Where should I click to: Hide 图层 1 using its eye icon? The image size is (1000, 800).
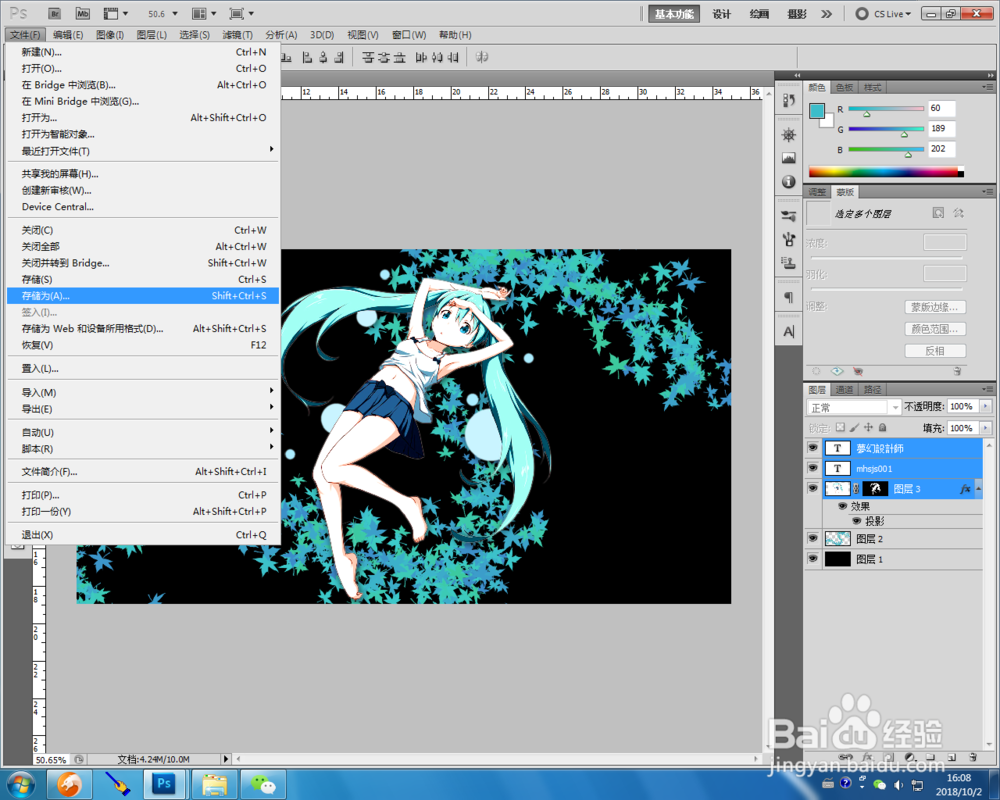coord(812,559)
